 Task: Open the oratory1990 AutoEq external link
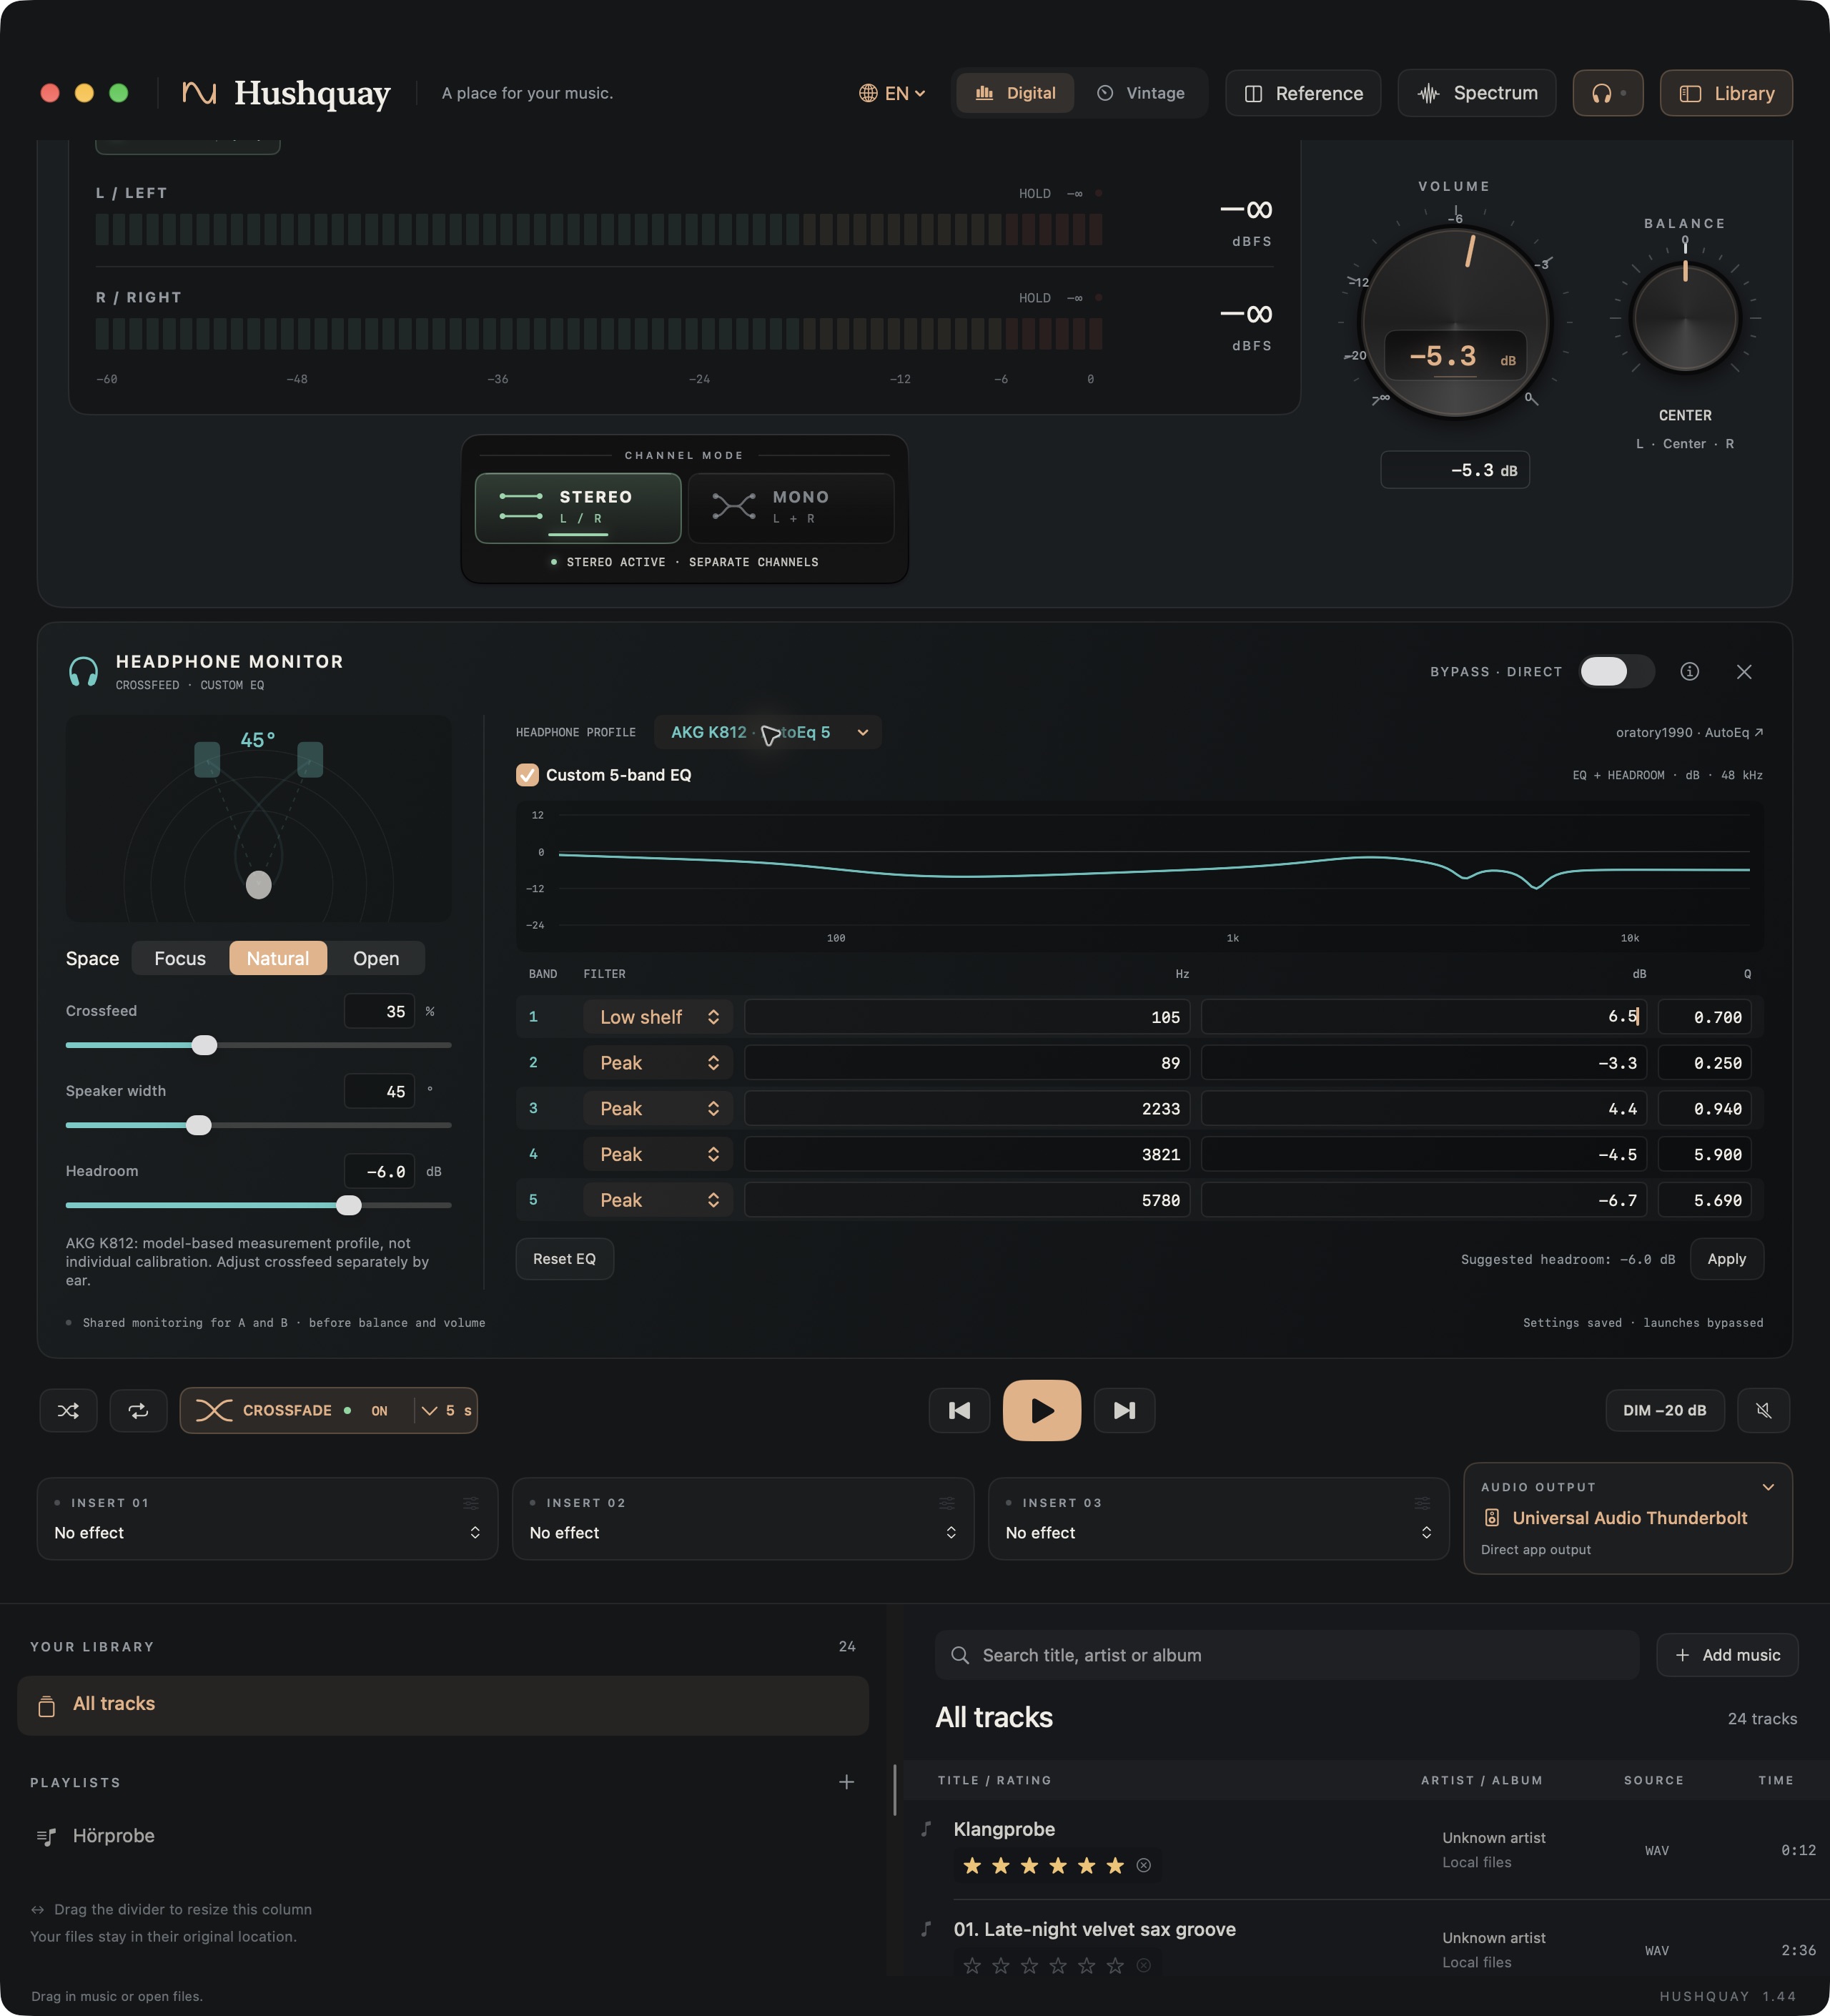pos(1689,732)
